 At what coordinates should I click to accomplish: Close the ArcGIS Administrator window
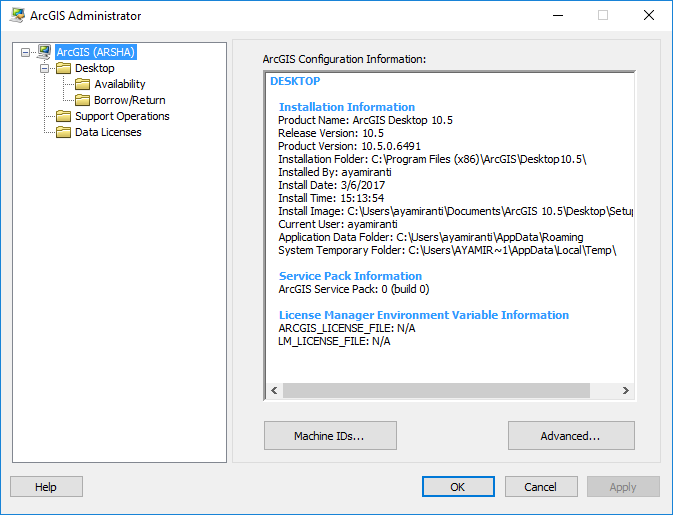649,15
